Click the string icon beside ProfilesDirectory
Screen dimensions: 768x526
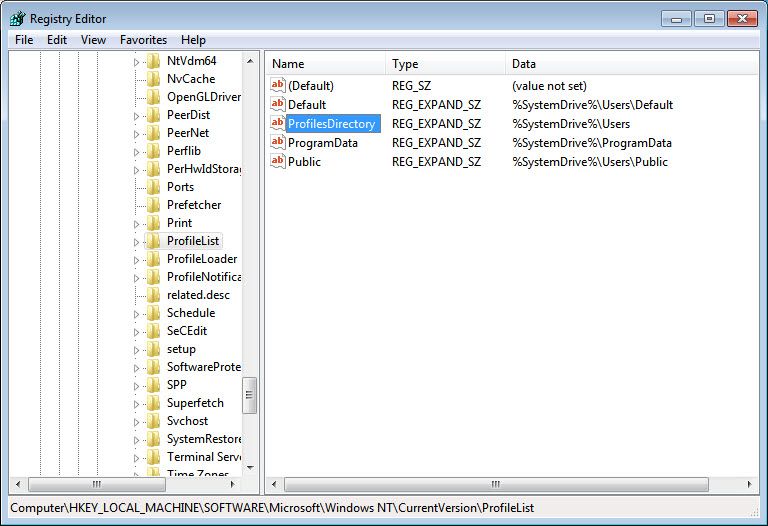(x=278, y=123)
